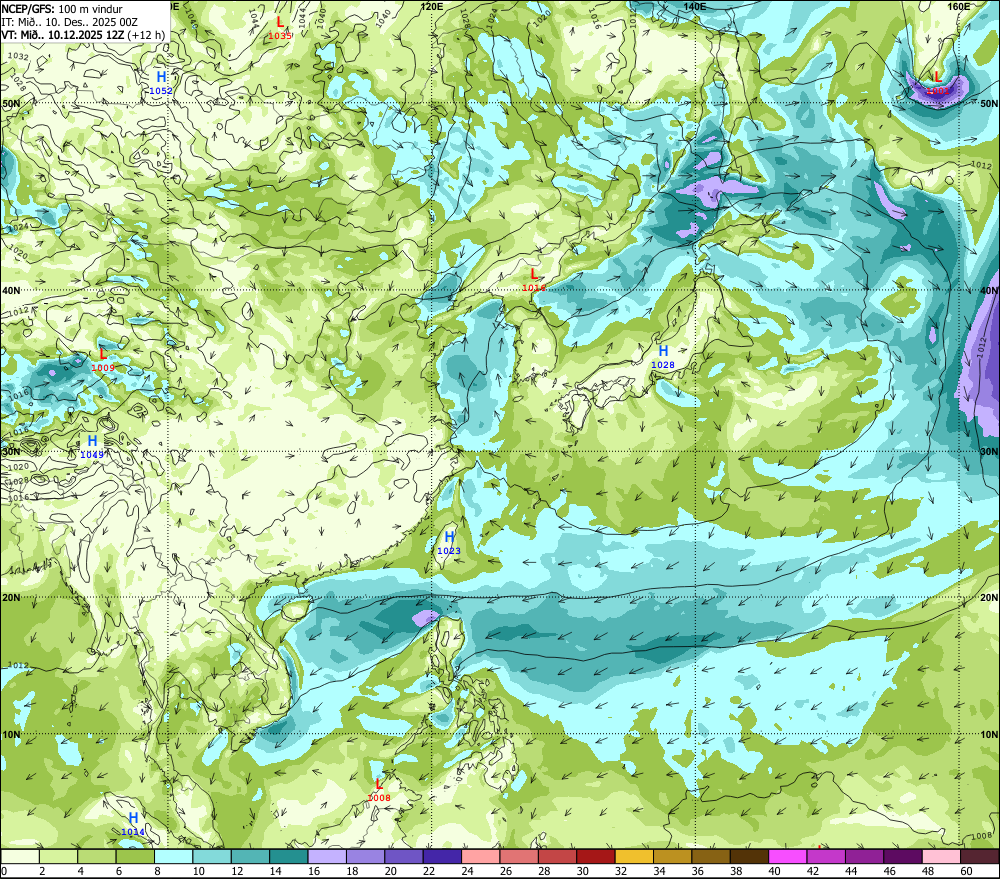This screenshot has width=1000, height=879.
Task: Select the H 1049 high-pressure marker
Action: click(92, 447)
